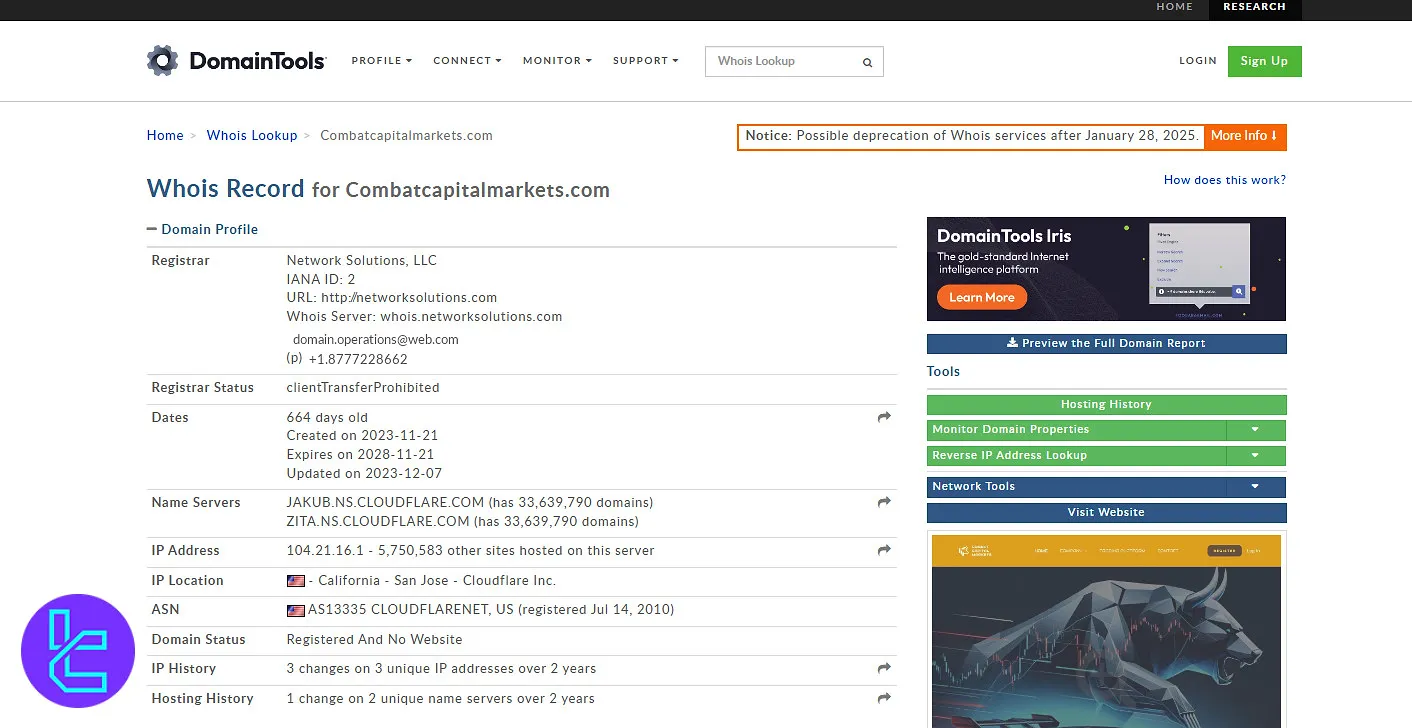The image size is (1412, 728).
Task: Click the US flag in the IP Location row
Action: click(x=296, y=580)
